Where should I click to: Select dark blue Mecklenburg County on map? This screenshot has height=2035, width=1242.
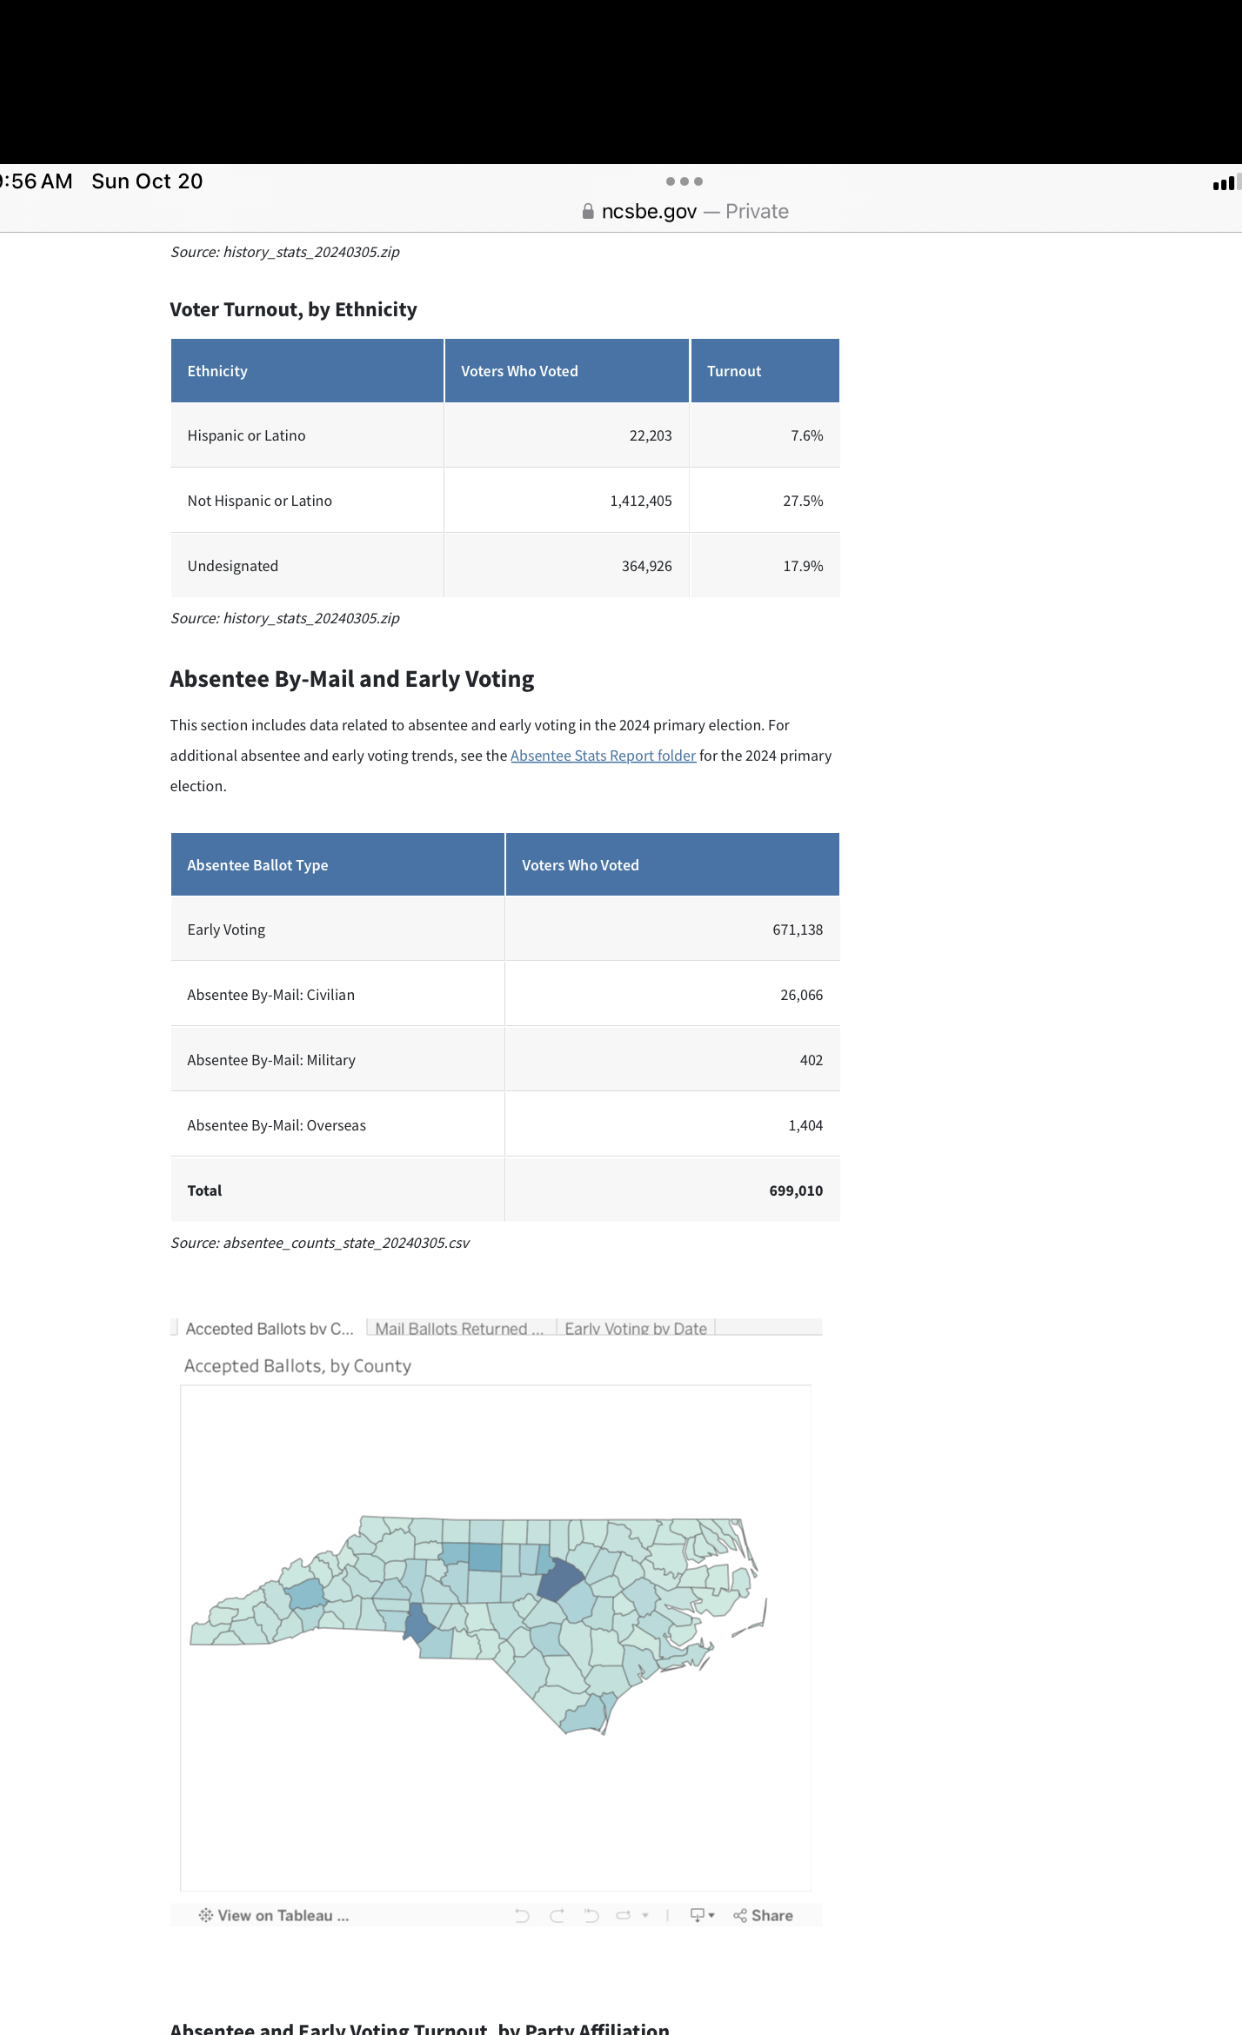[x=418, y=1623]
